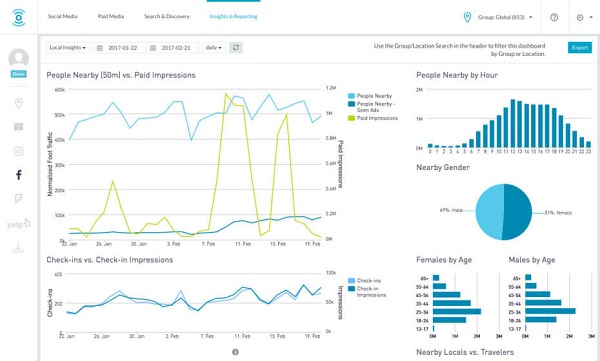
Task: Click the Nearby Locals vs. Travelers heading
Action: [465, 352]
